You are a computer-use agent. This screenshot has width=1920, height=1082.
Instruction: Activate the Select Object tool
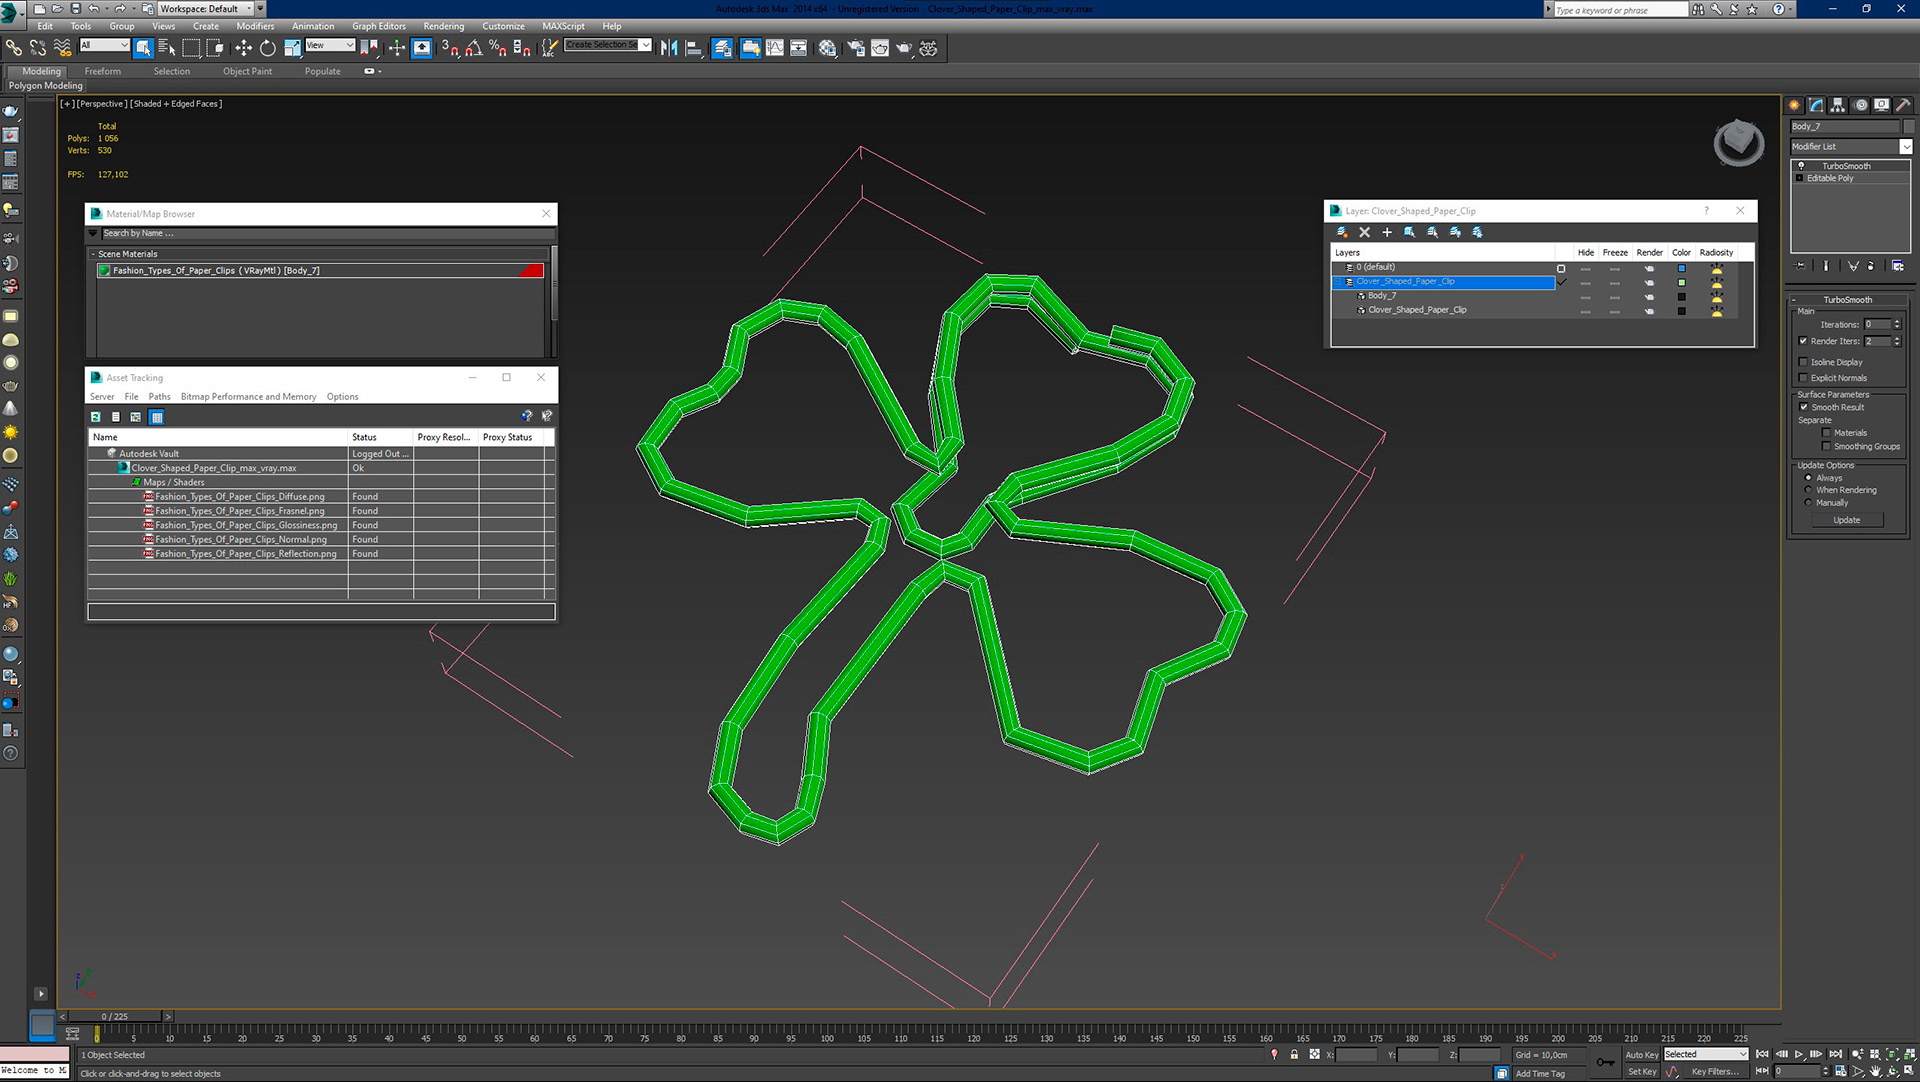pyautogui.click(x=143, y=47)
